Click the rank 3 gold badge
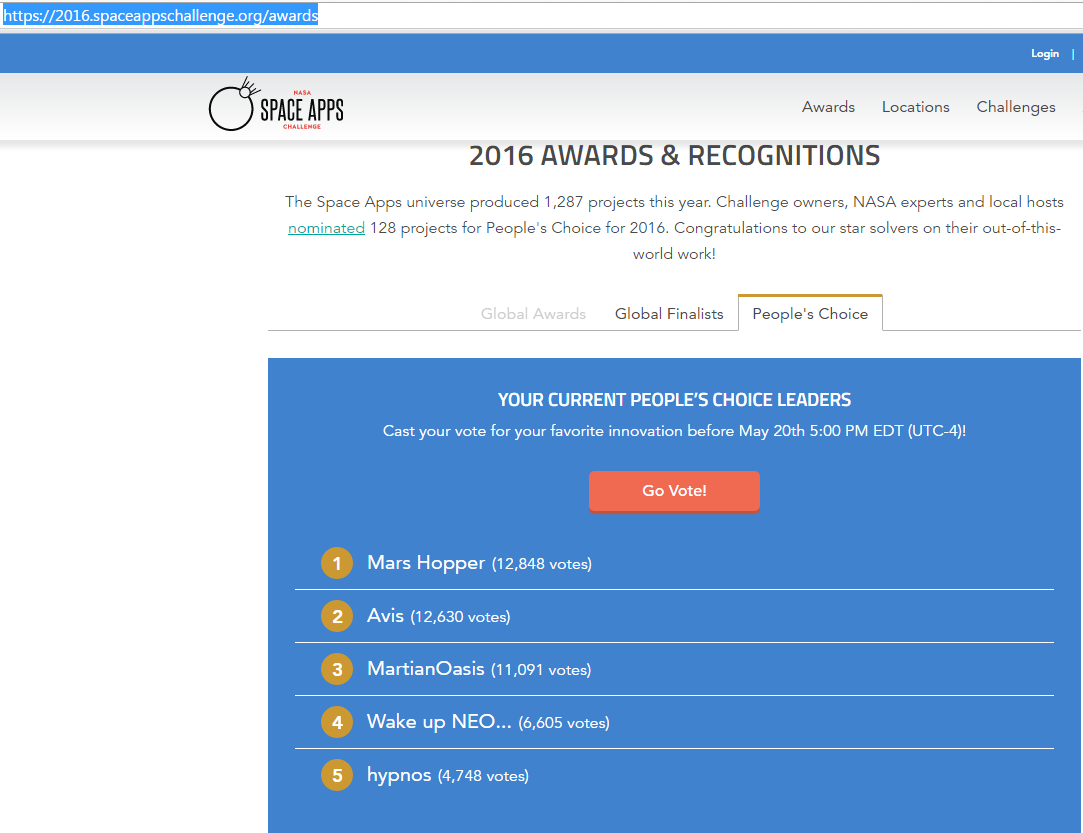The height and width of the screenshot is (833, 1083). (337, 669)
